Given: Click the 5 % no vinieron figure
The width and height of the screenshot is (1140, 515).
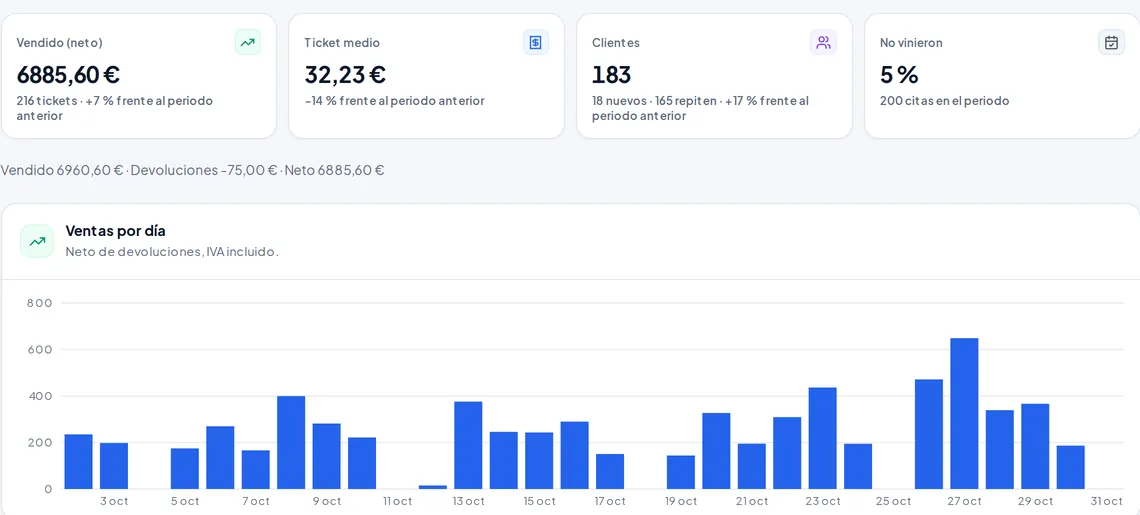Looking at the screenshot, I should 899,74.
